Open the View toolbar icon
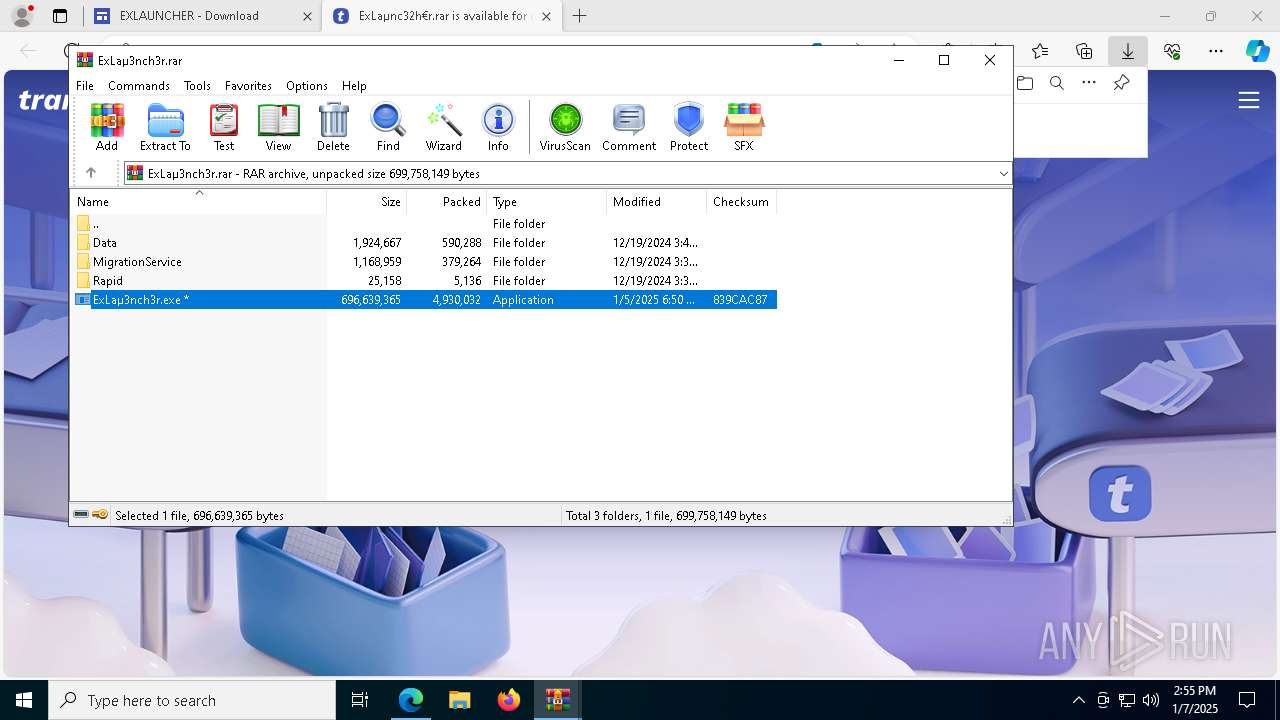Viewport: 1280px width, 720px height. (278, 127)
